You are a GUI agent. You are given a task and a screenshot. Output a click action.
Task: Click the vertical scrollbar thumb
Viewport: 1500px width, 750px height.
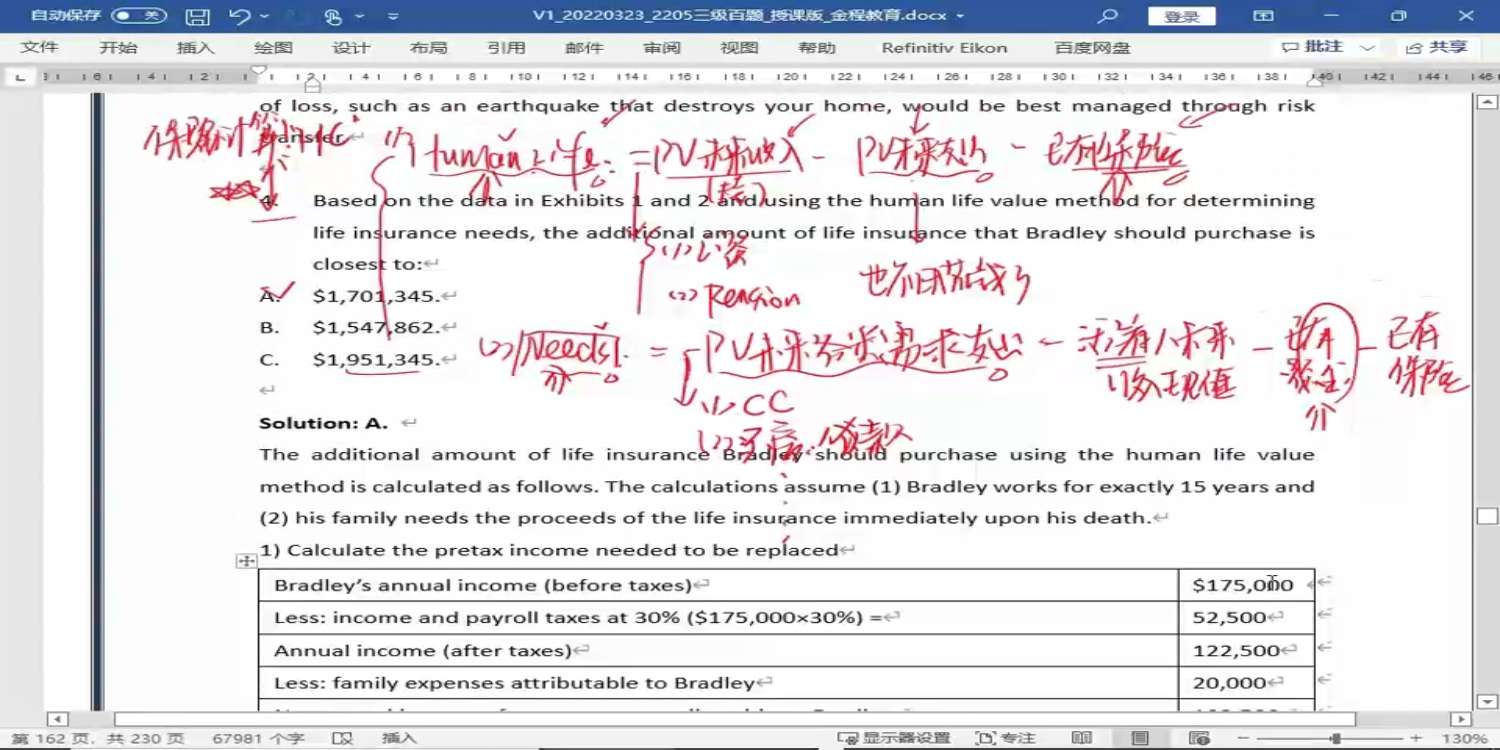[x=1487, y=517]
